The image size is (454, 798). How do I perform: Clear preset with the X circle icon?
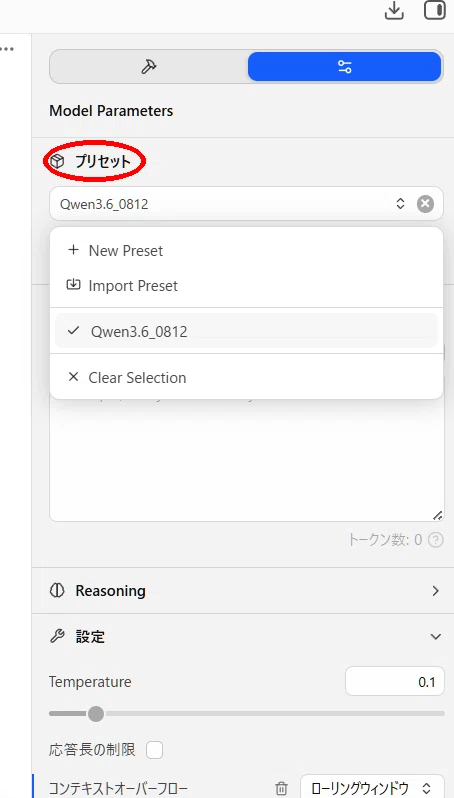point(425,204)
